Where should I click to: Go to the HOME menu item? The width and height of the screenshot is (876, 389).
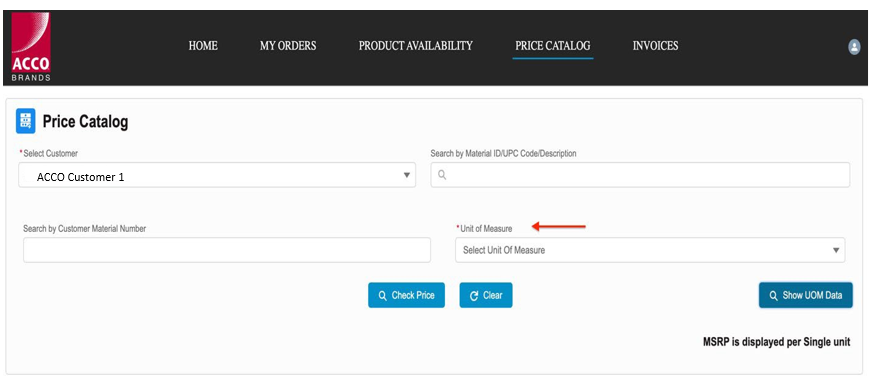pyautogui.click(x=203, y=46)
